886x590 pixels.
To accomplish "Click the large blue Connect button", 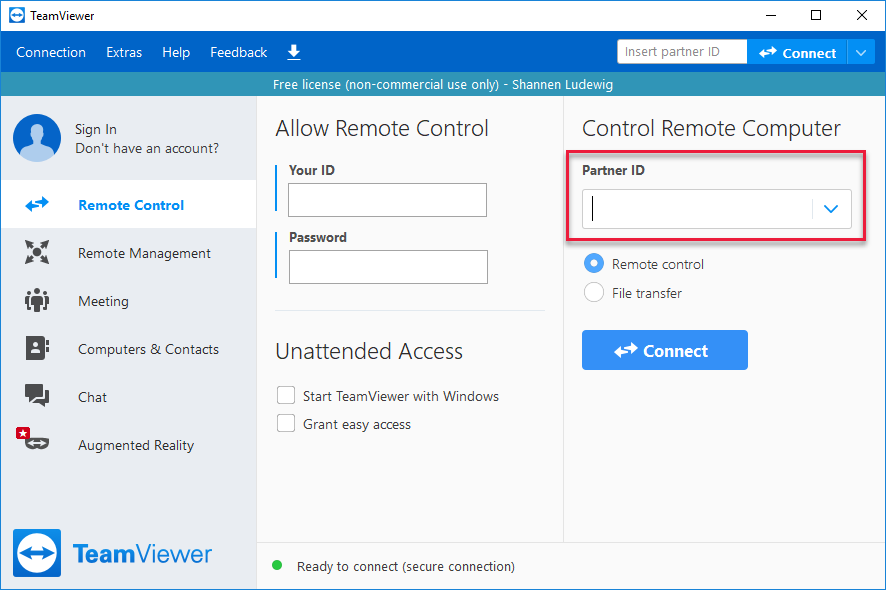I will [664, 350].
